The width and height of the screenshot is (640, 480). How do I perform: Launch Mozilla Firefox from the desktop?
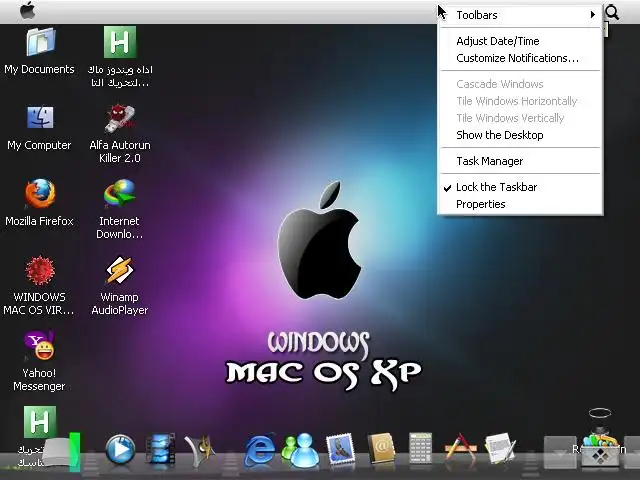click(40, 194)
